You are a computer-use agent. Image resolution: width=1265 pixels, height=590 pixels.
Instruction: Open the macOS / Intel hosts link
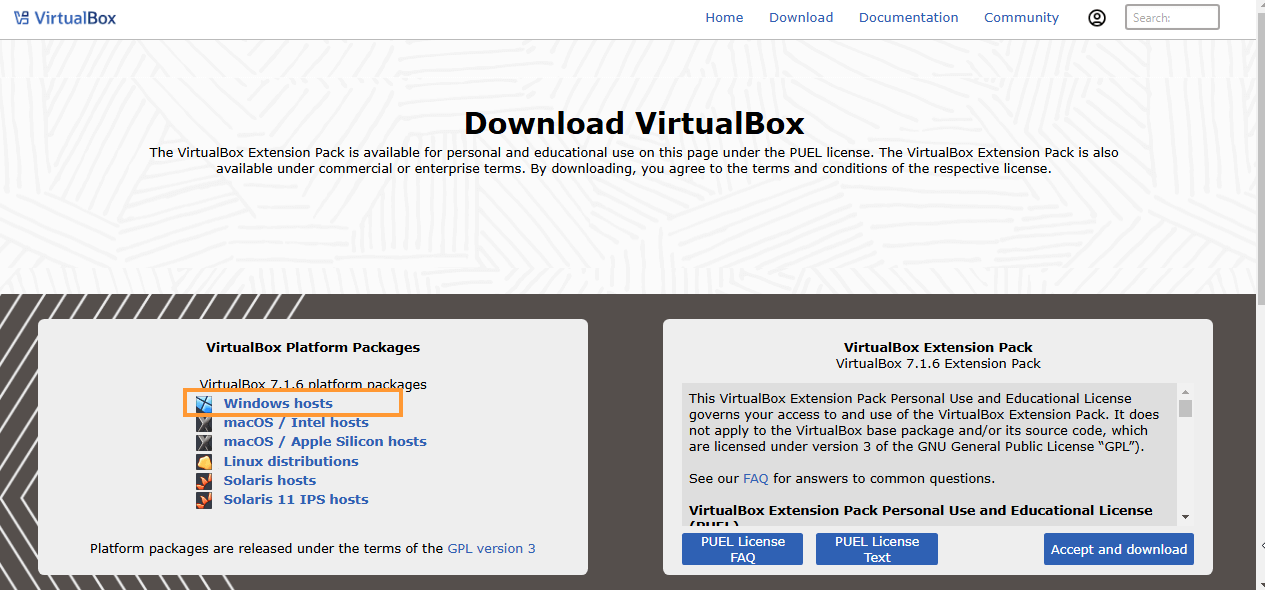tap(296, 423)
